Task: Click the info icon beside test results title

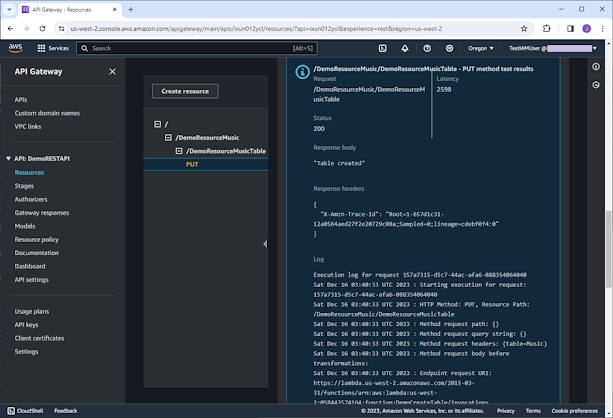Action: pos(302,72)
